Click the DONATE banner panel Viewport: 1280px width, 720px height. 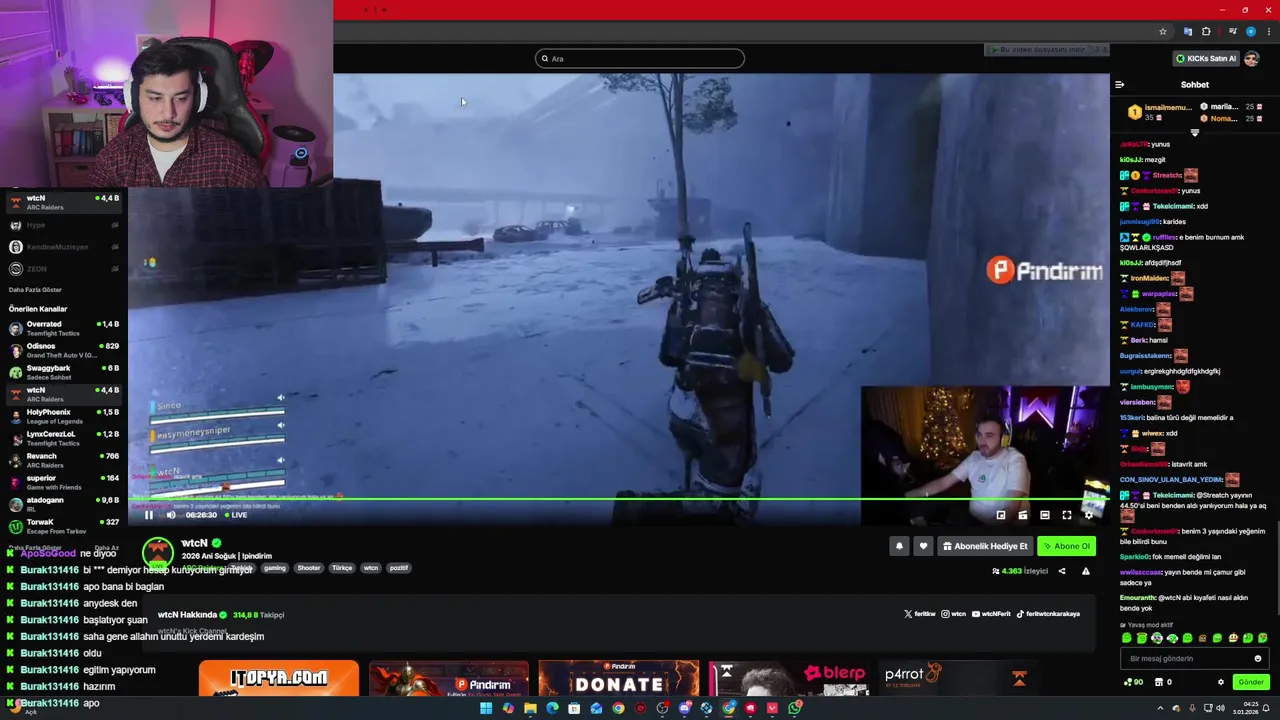coord(619,678)
